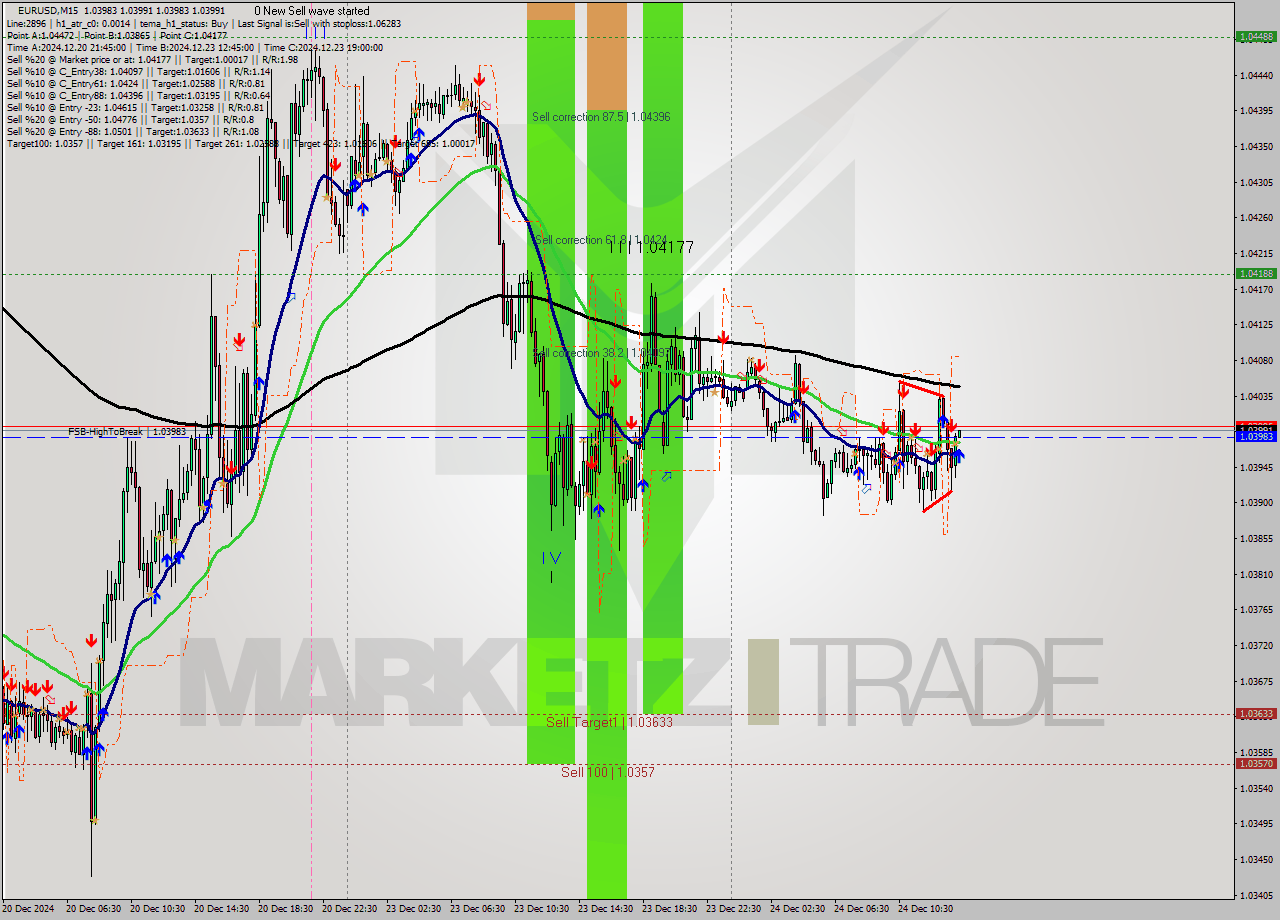Click the '24 Dec 10:30' time axis label
The width and height of the screenshot is (1280, 920).
pyautogui.click(x=925, y=909)
